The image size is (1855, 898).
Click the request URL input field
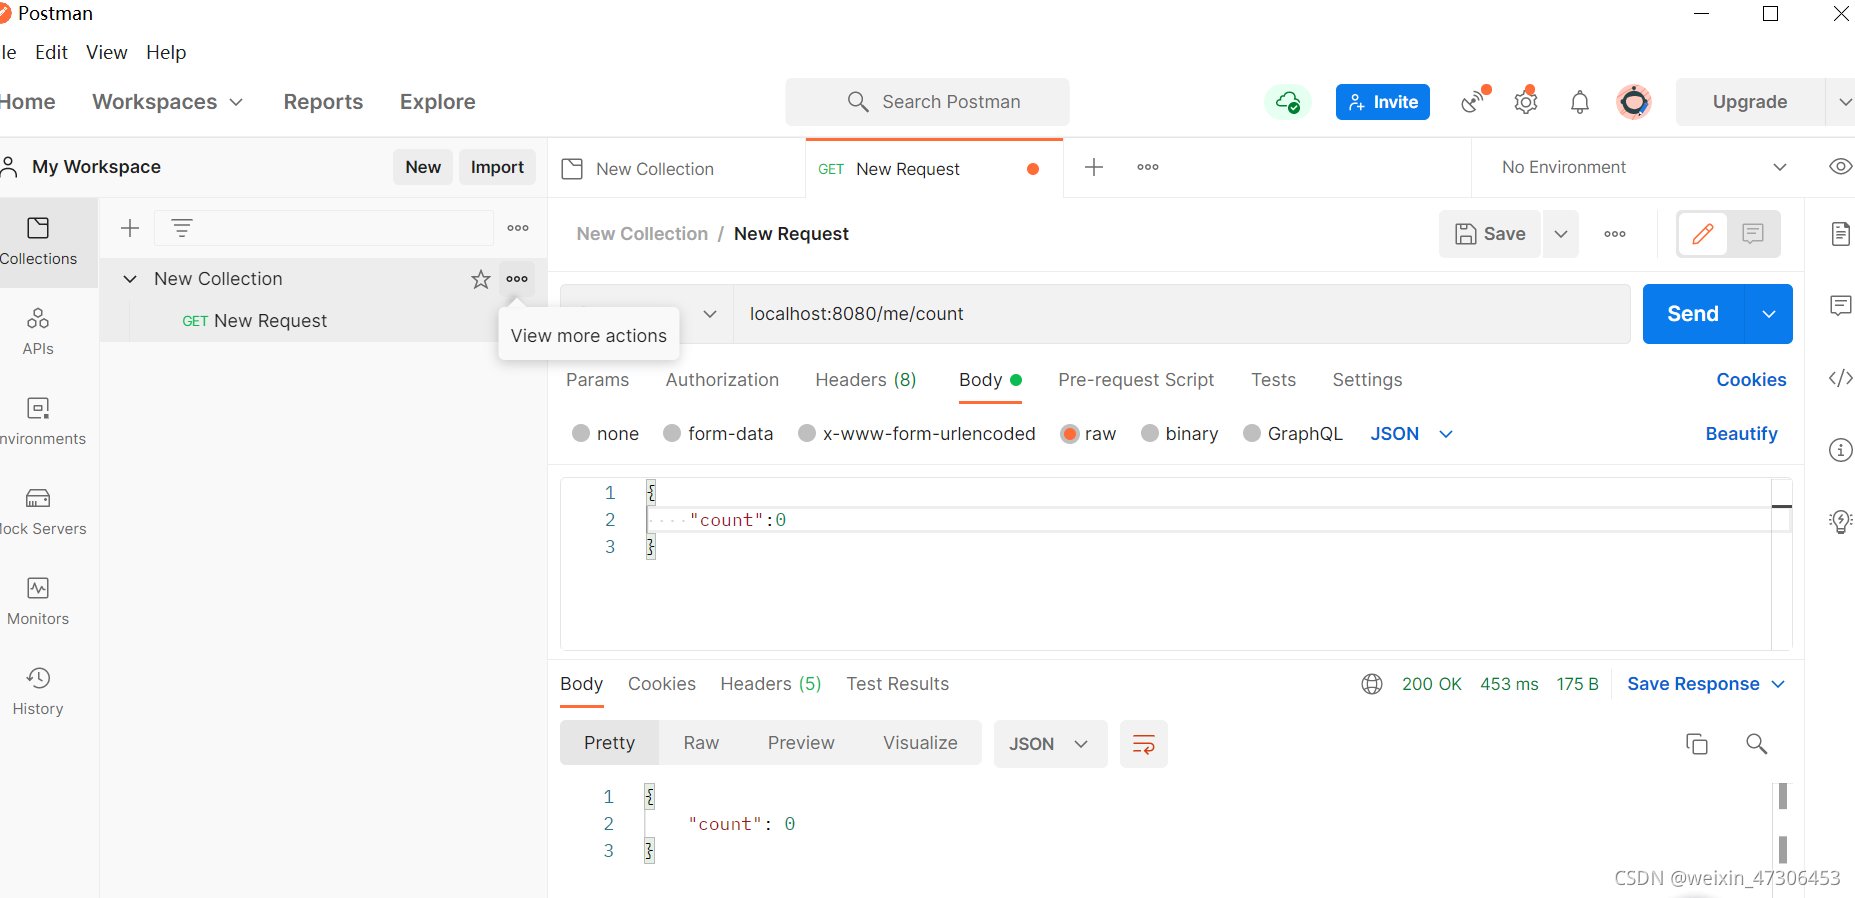[x=1182, y=314]
